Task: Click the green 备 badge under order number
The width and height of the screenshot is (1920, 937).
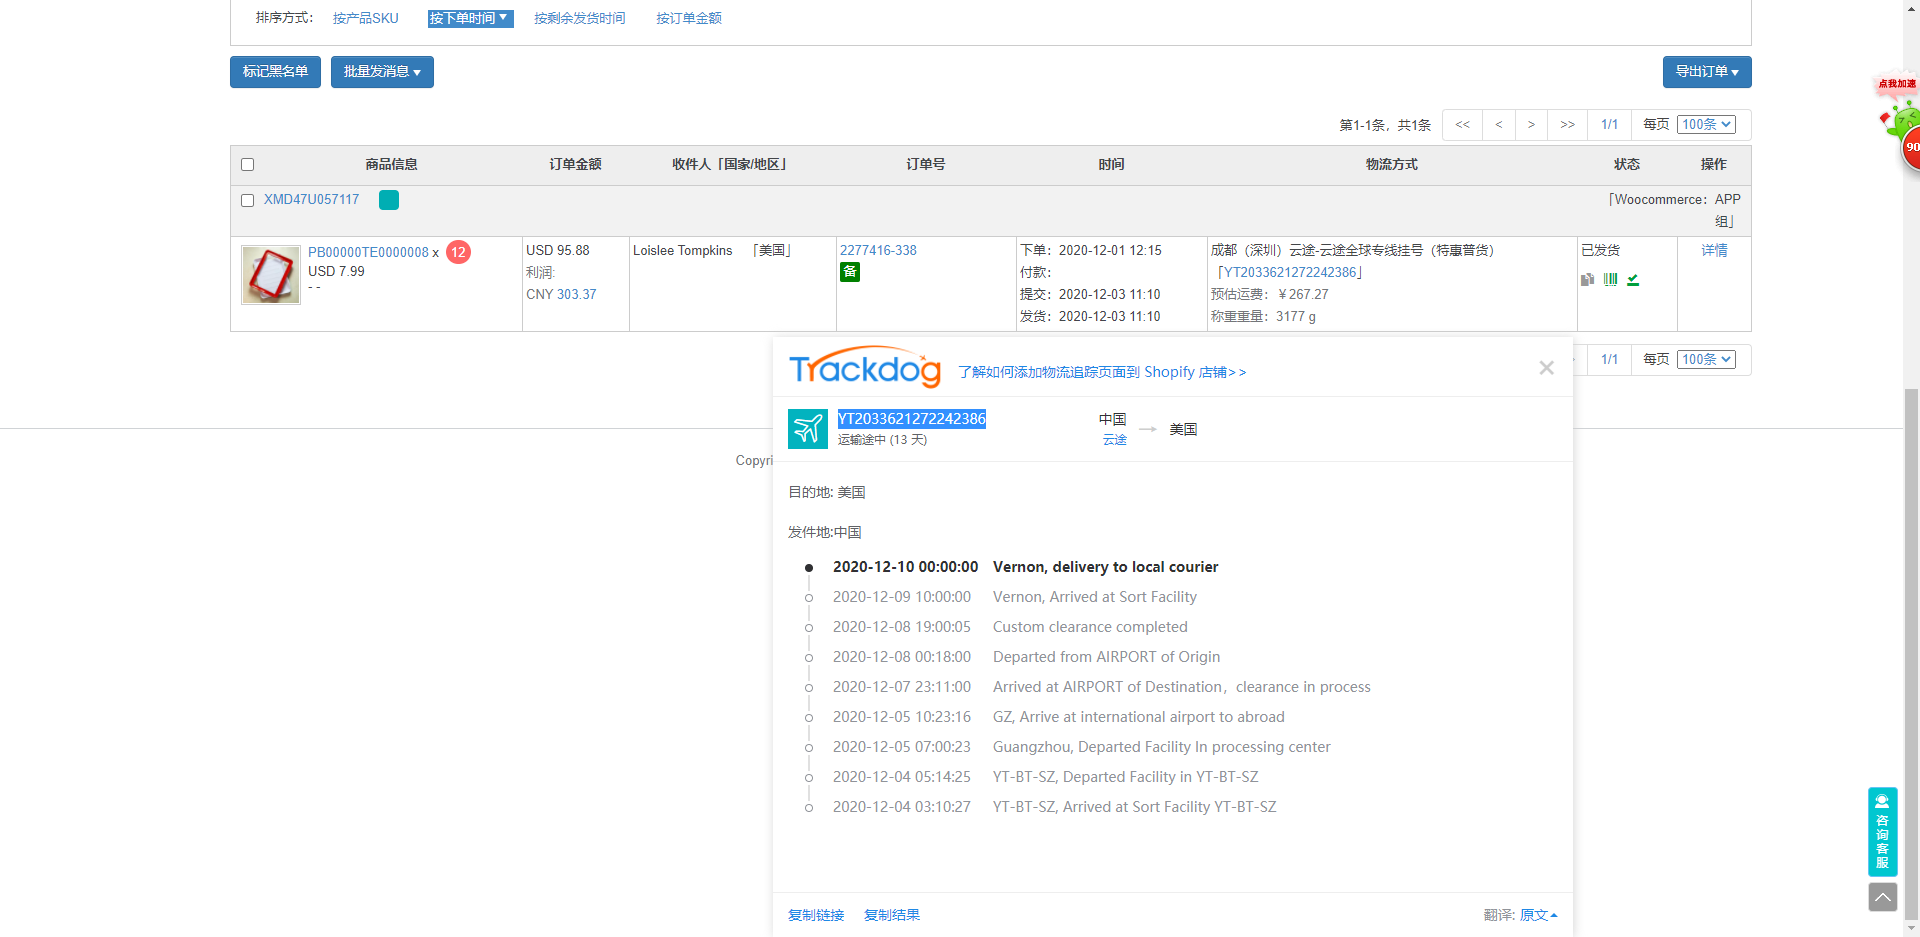Action: tap(849, 272)
